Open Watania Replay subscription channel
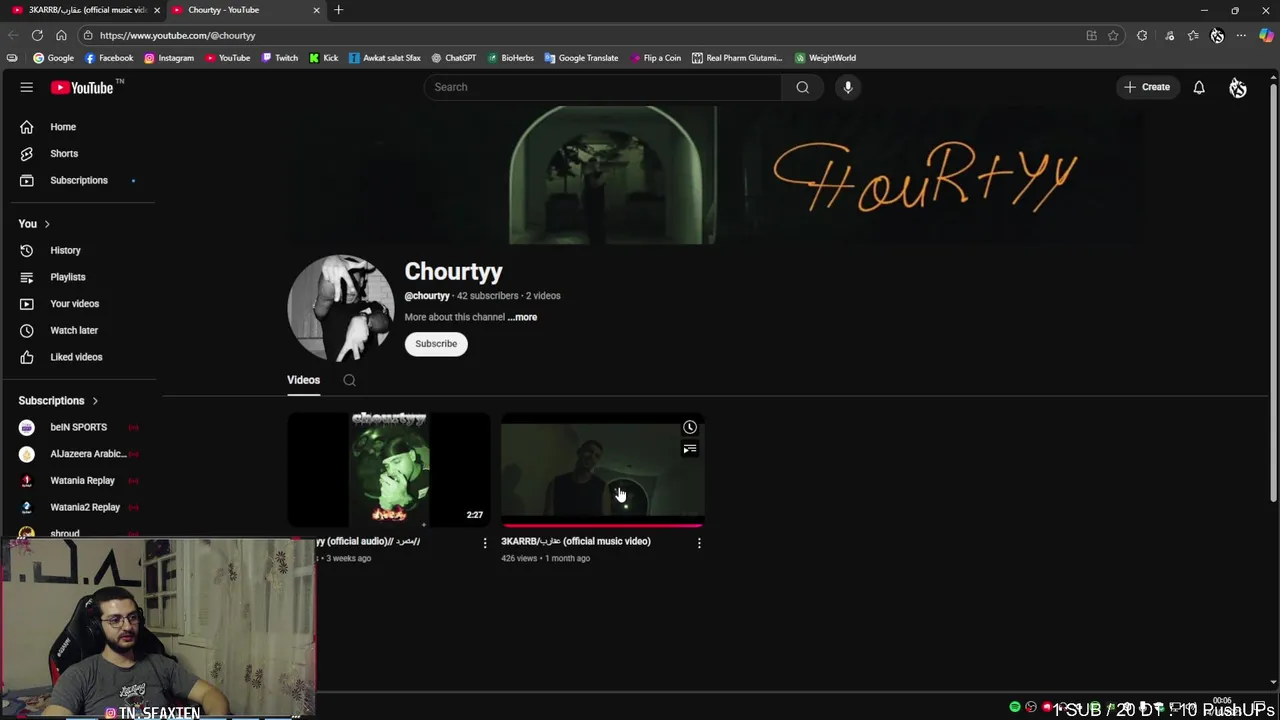 (x=80, y=481)
